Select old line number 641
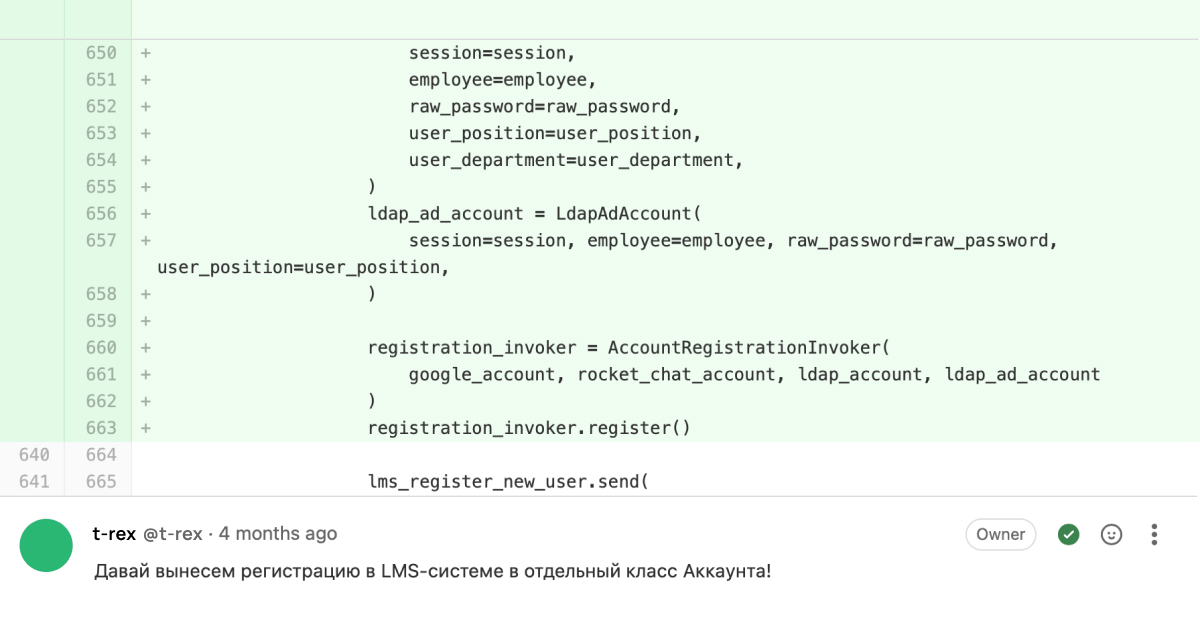Image resolution: width=1200 pixels, height=630 pixels. point(34,482)
